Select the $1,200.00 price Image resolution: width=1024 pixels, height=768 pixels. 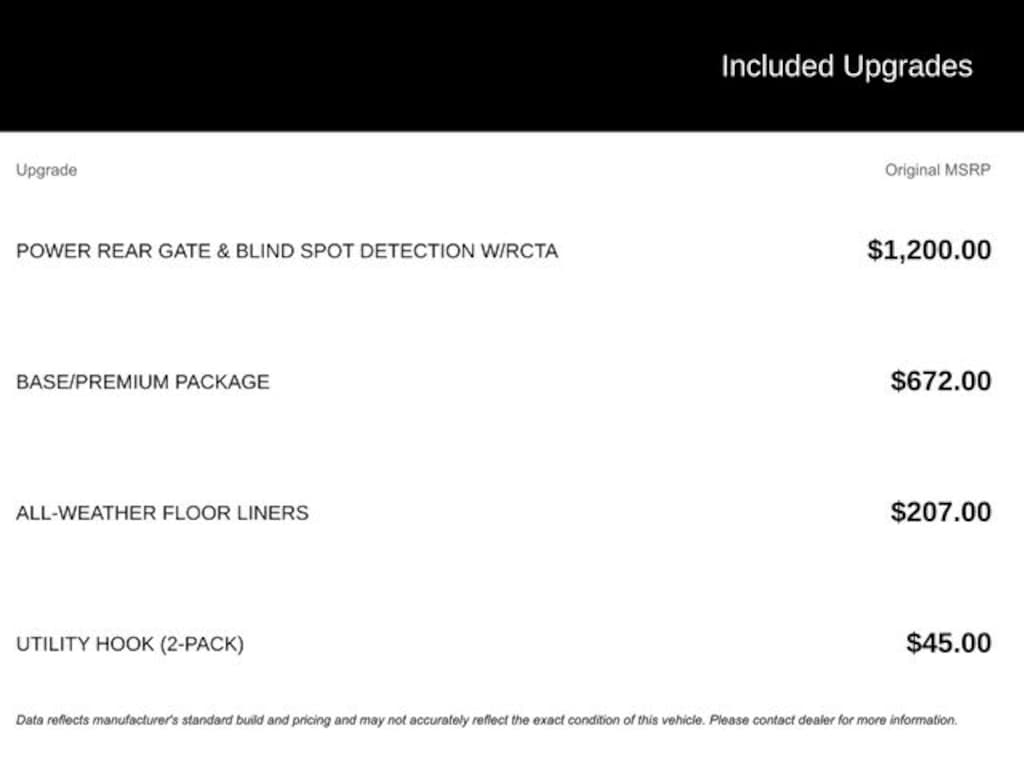929,250
